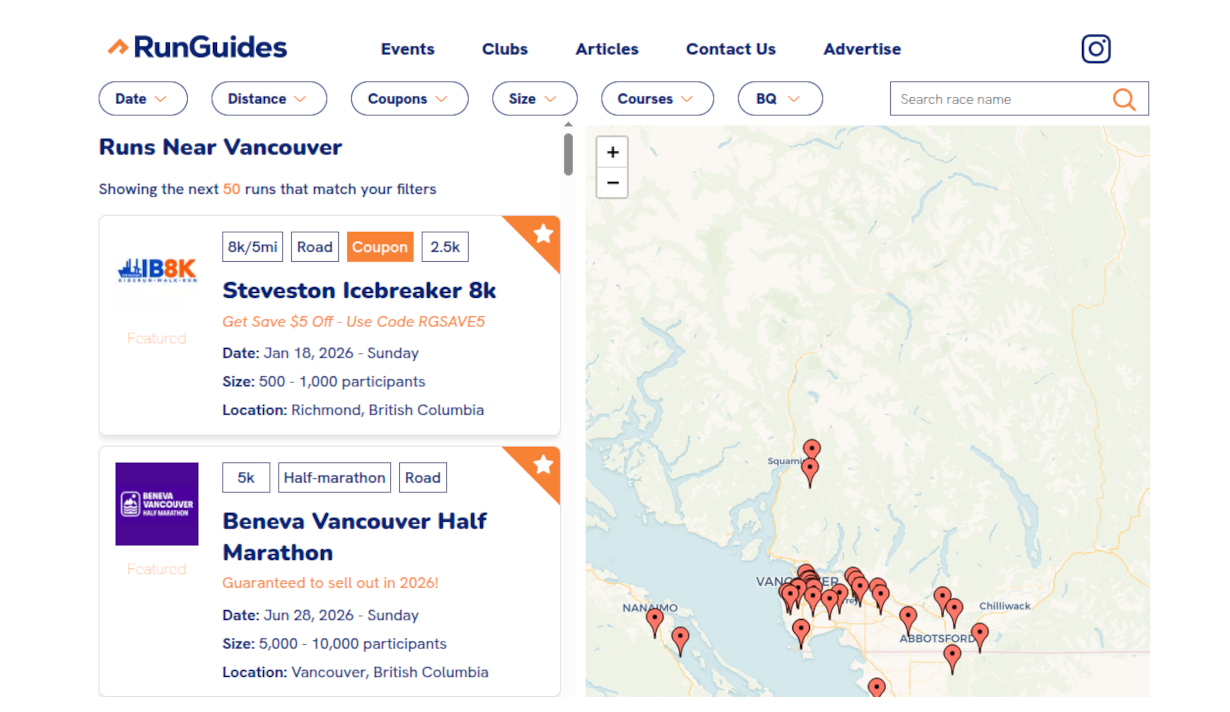Screen dimensions: 1230x712
Task: Click the RunGuides logo
Action: [x=197, y=47]
